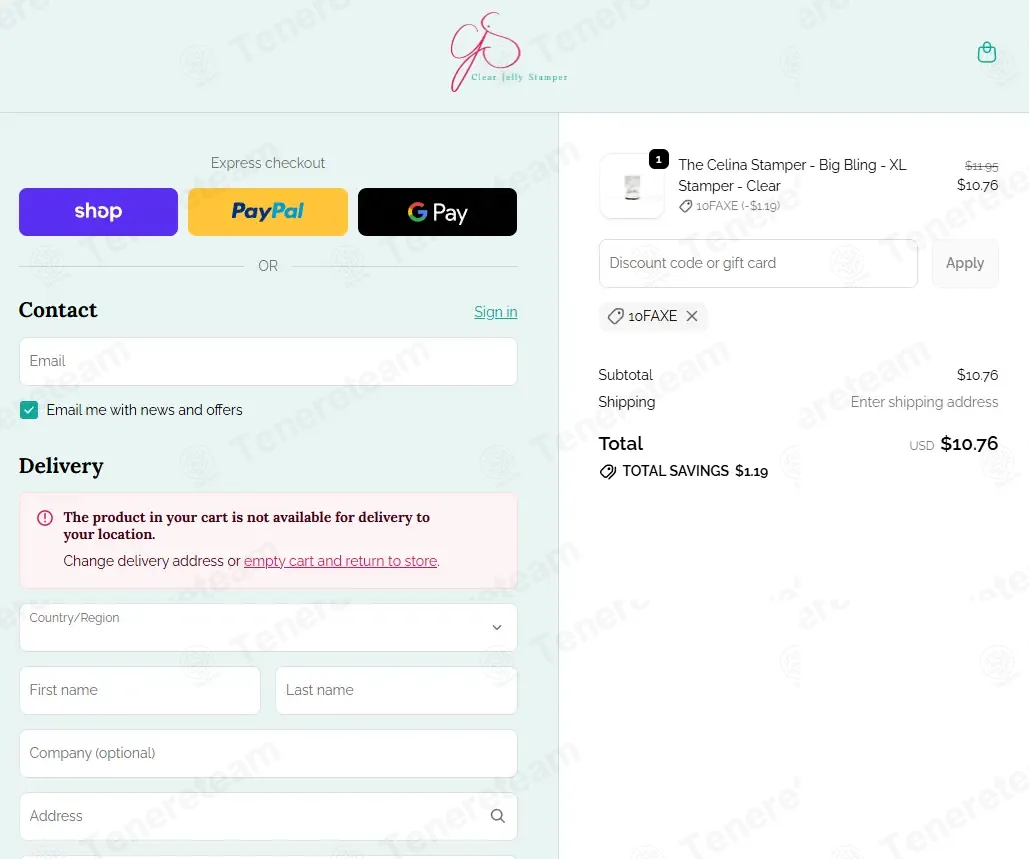Focus the Email input field
This screenshot has width=1029, height=859.
[268, 362]
